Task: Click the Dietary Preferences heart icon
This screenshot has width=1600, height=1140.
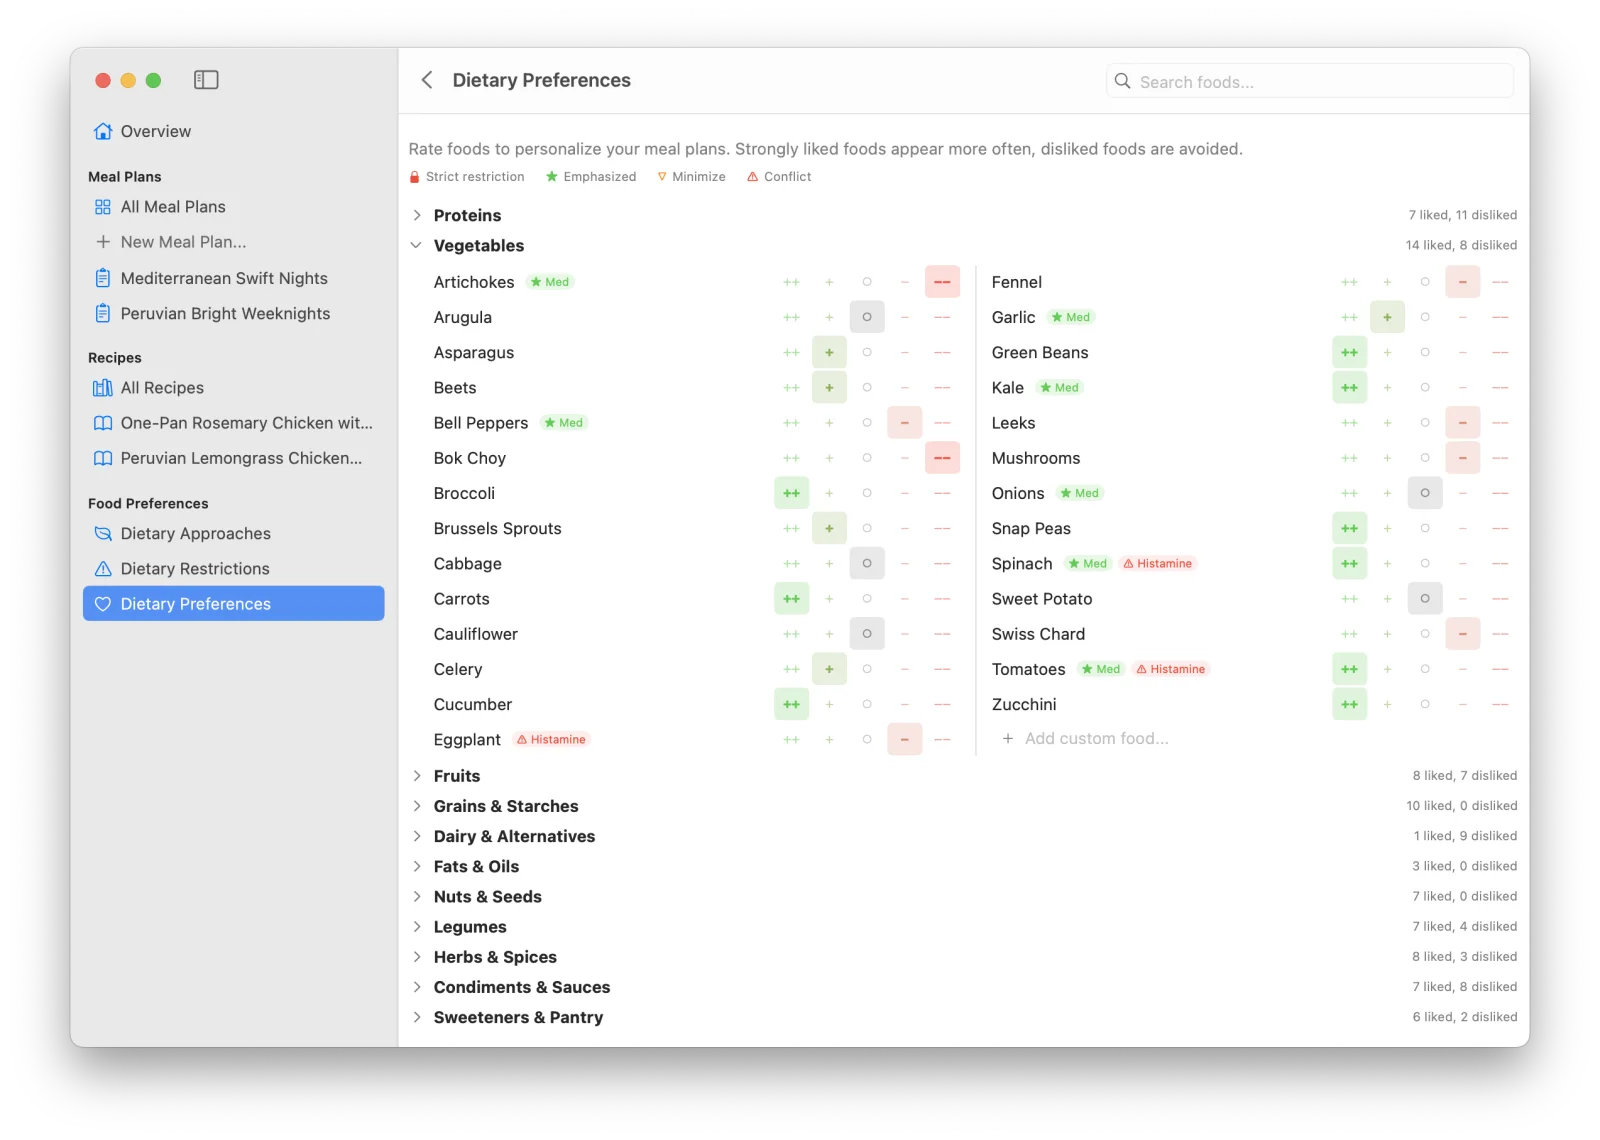Action: point(103,604)
